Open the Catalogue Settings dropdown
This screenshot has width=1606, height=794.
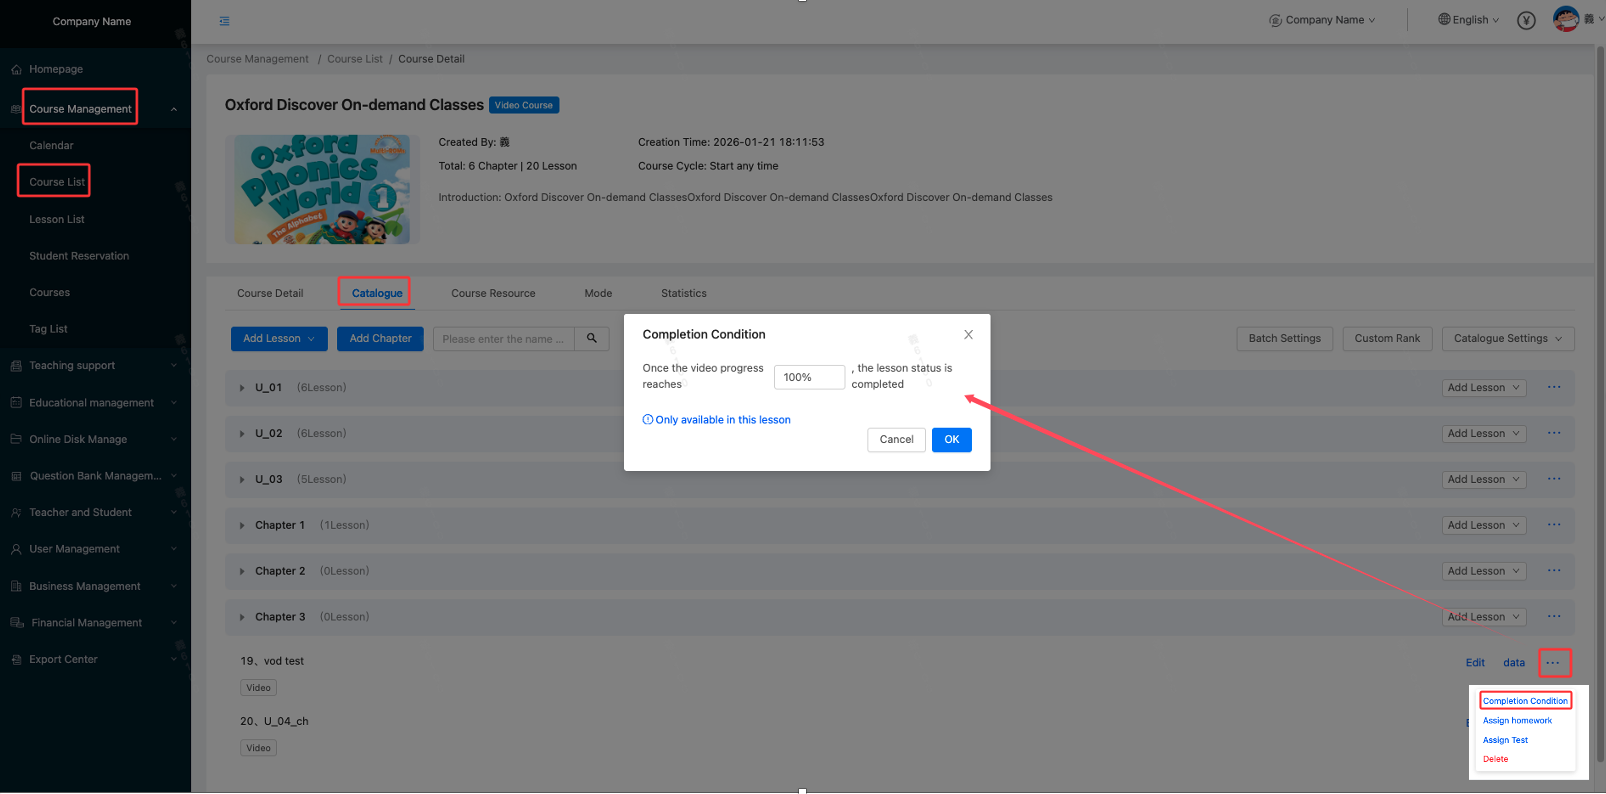point(1507,339)
